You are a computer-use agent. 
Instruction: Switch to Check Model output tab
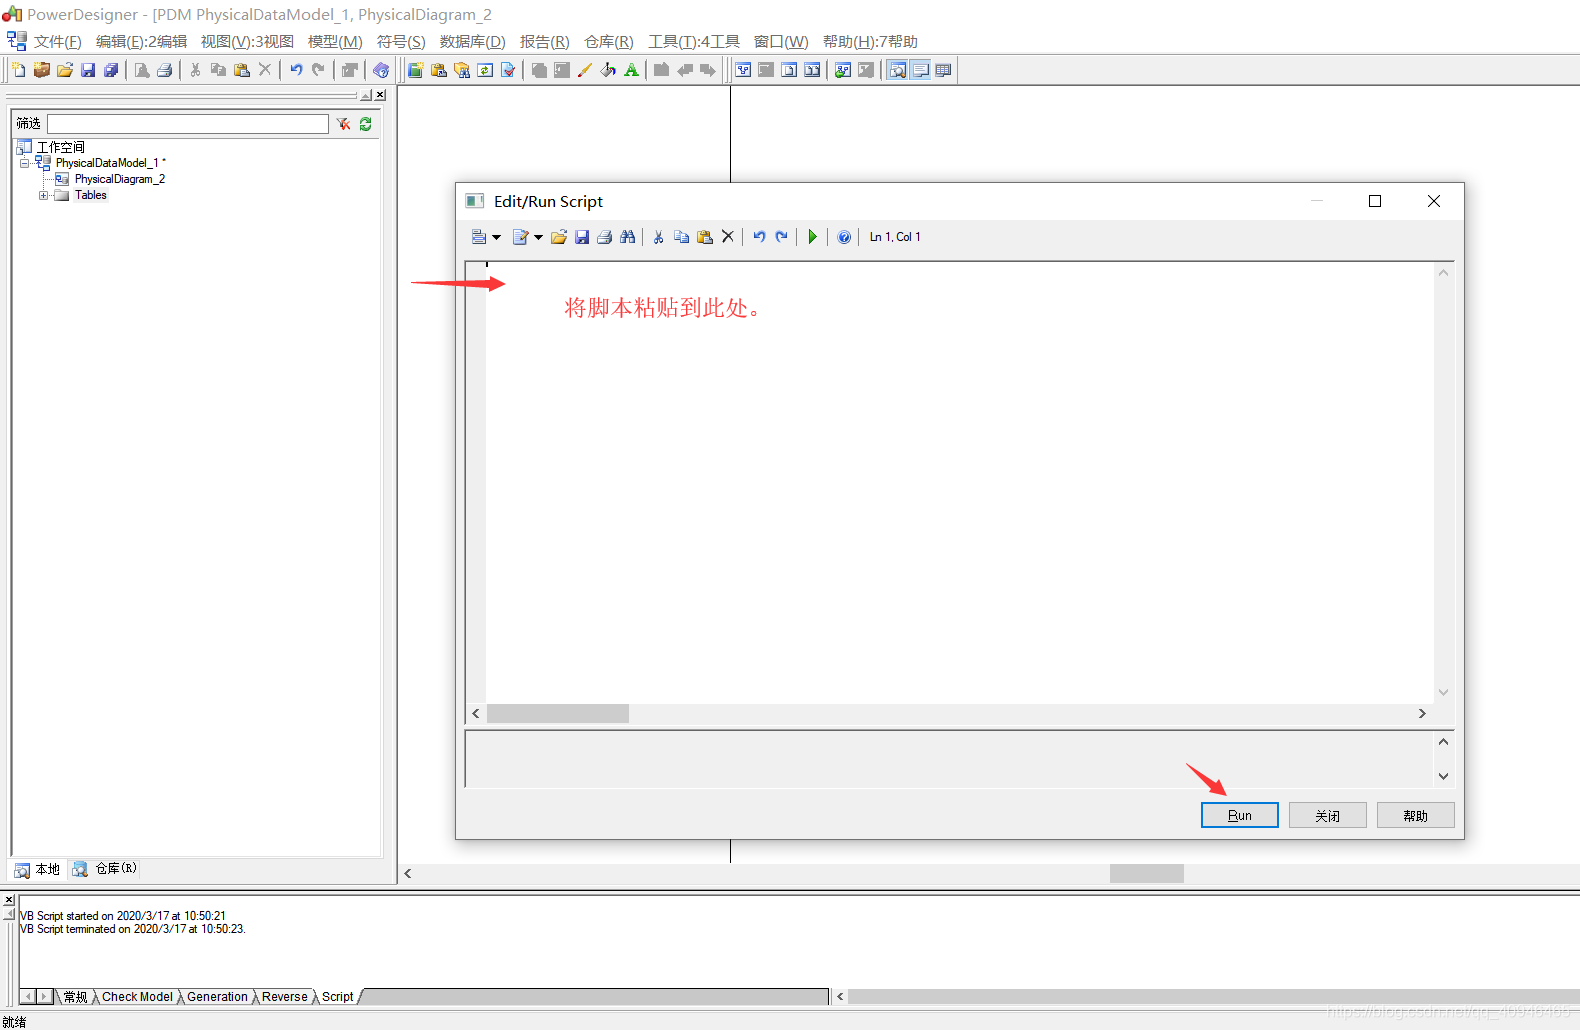click(137, 997)
